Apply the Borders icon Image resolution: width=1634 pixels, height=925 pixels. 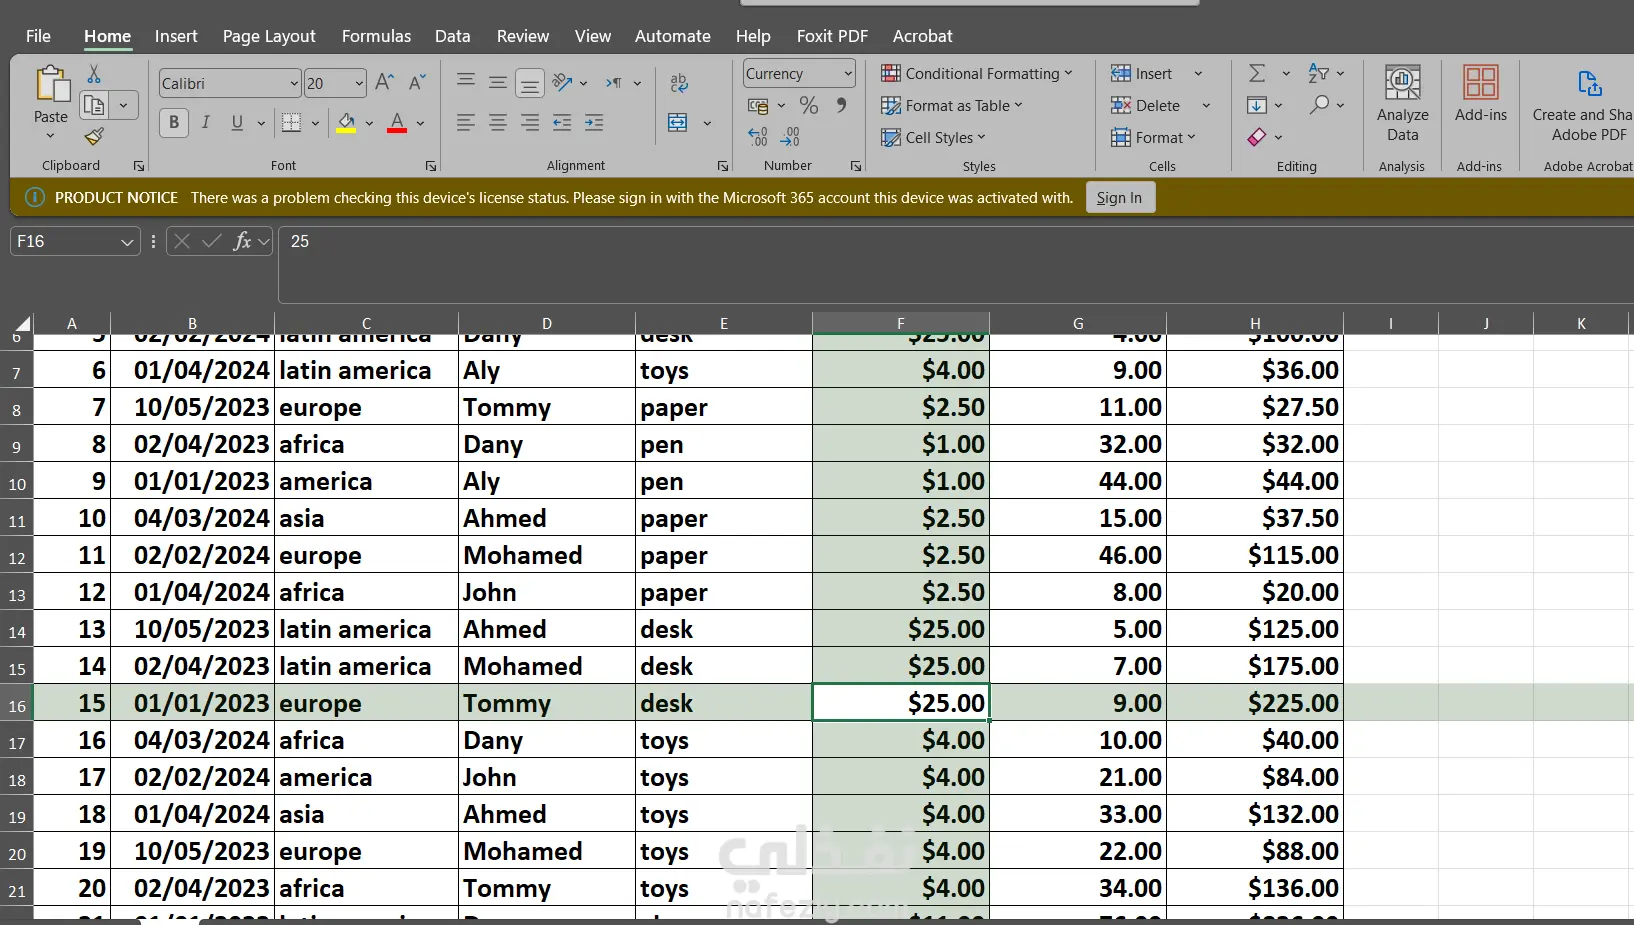291,123
